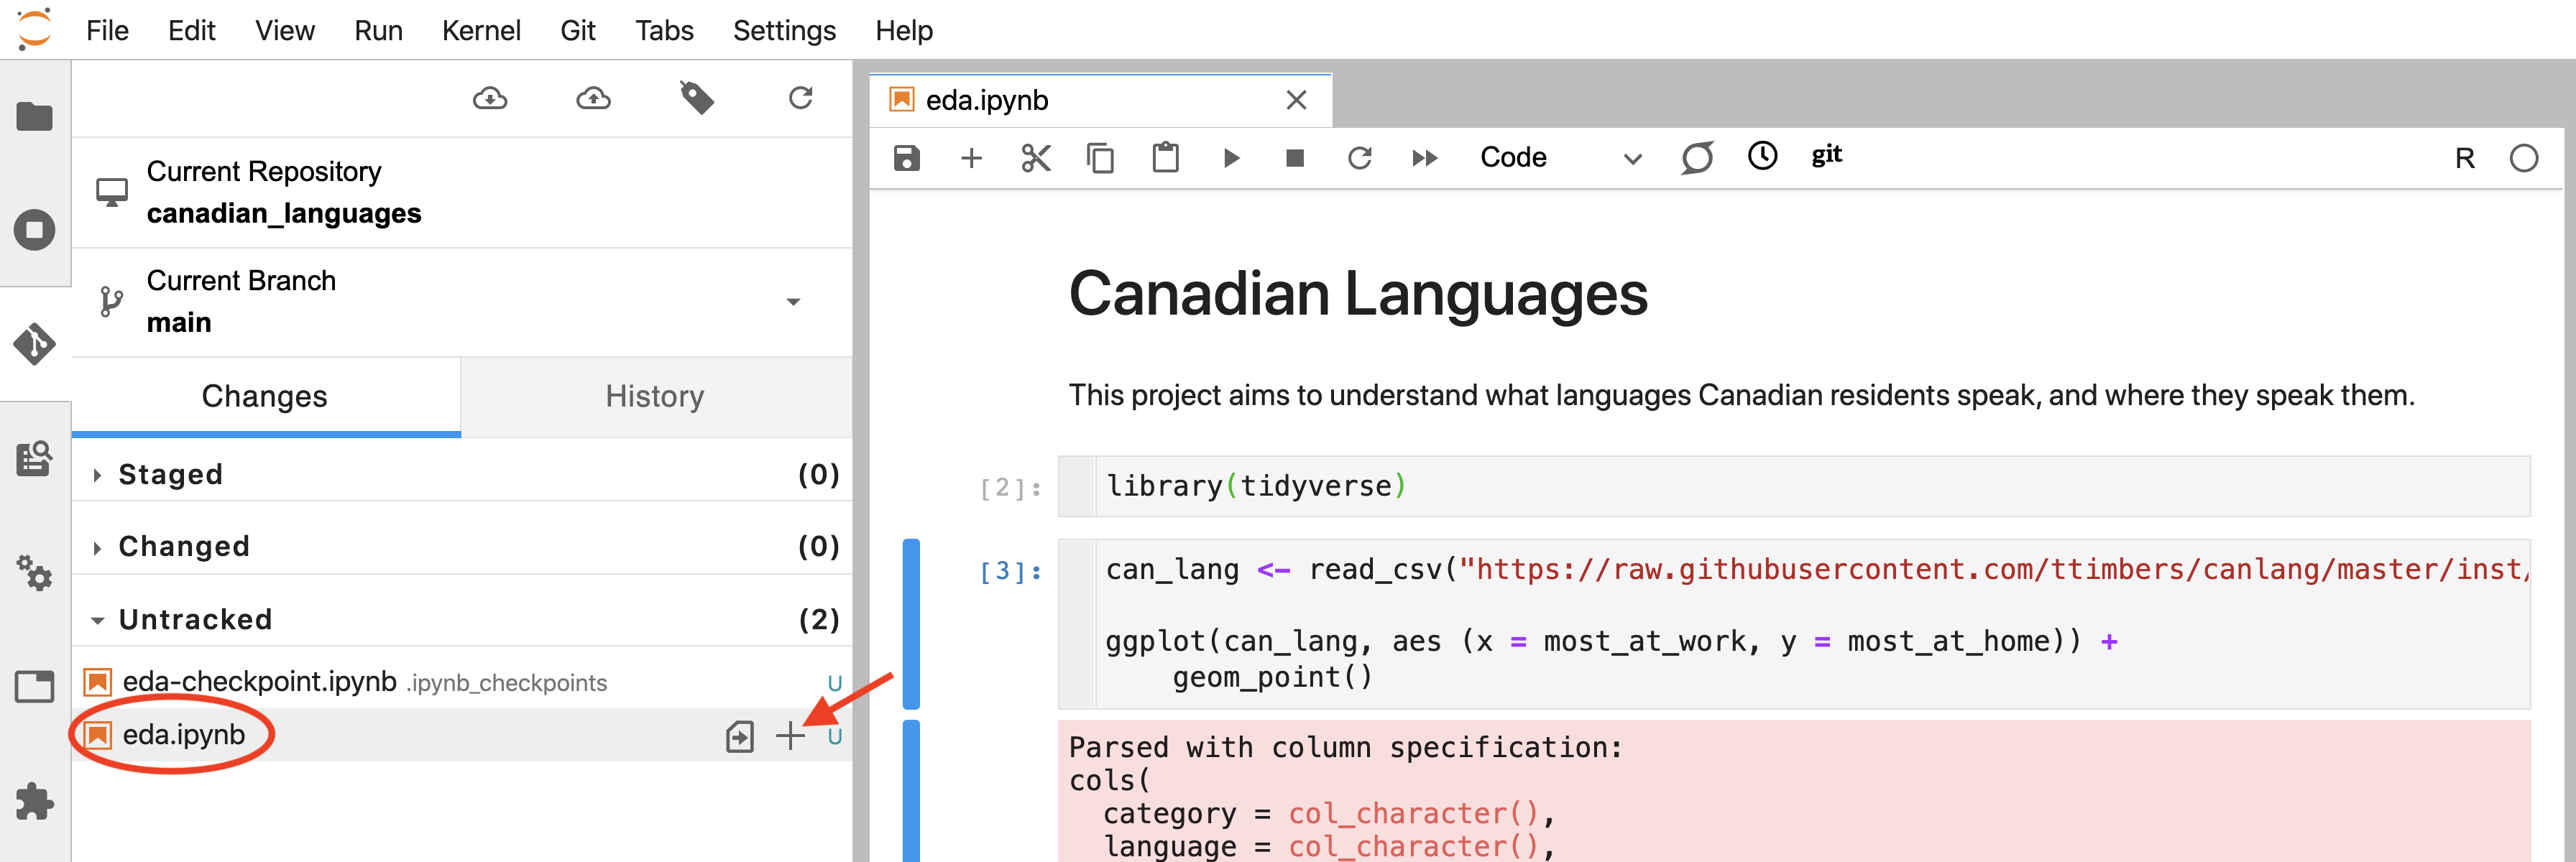This screenshot has width=2576, height=862.
Task: Click the save notebook icon
Action: [910, 157]
